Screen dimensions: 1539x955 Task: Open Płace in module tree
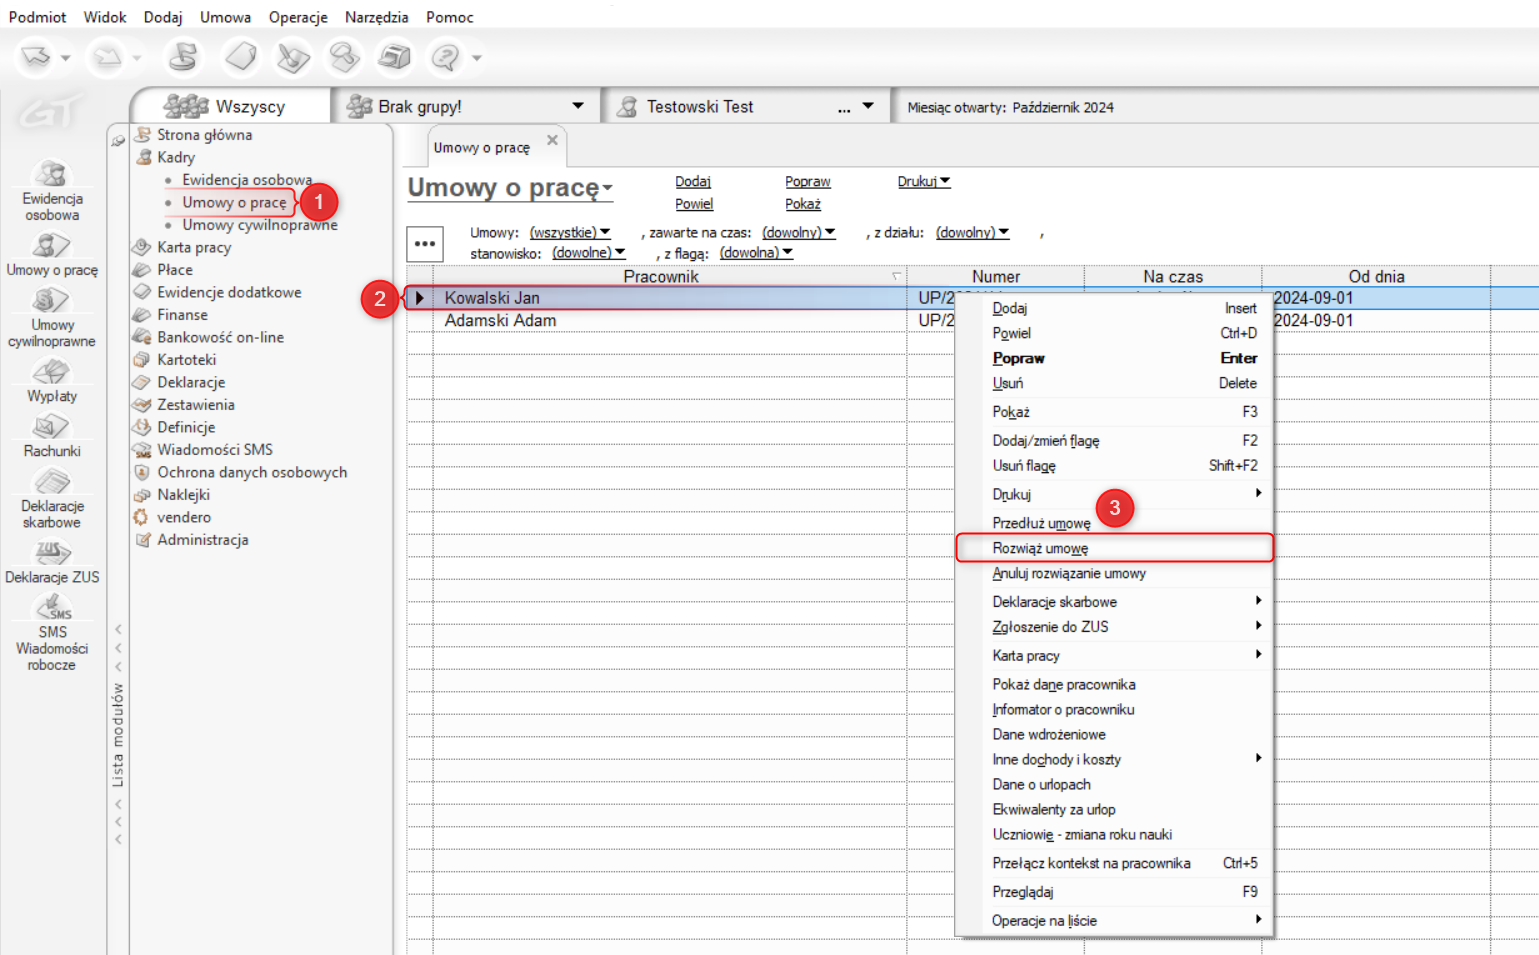pyautogui.click(x=175, y=269)
